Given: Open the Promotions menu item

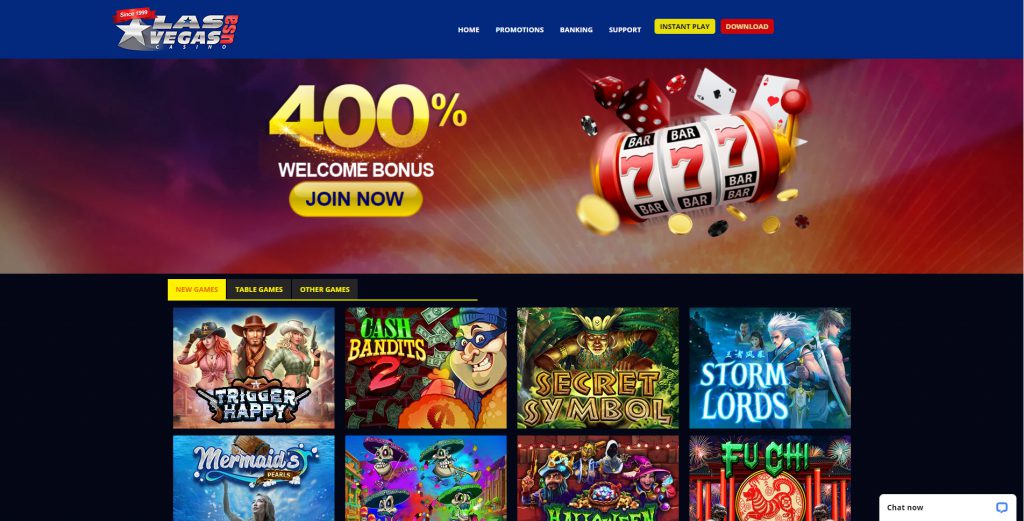Looking at the screenshot, I should pos(519,30).
